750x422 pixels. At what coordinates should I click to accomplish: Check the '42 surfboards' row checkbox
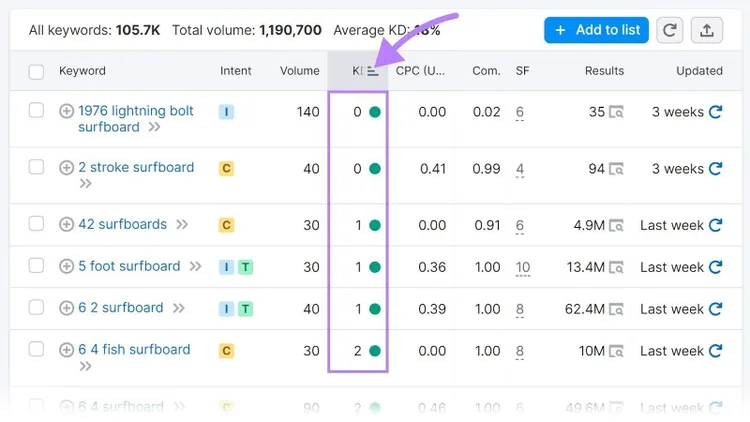coord(36,223)
